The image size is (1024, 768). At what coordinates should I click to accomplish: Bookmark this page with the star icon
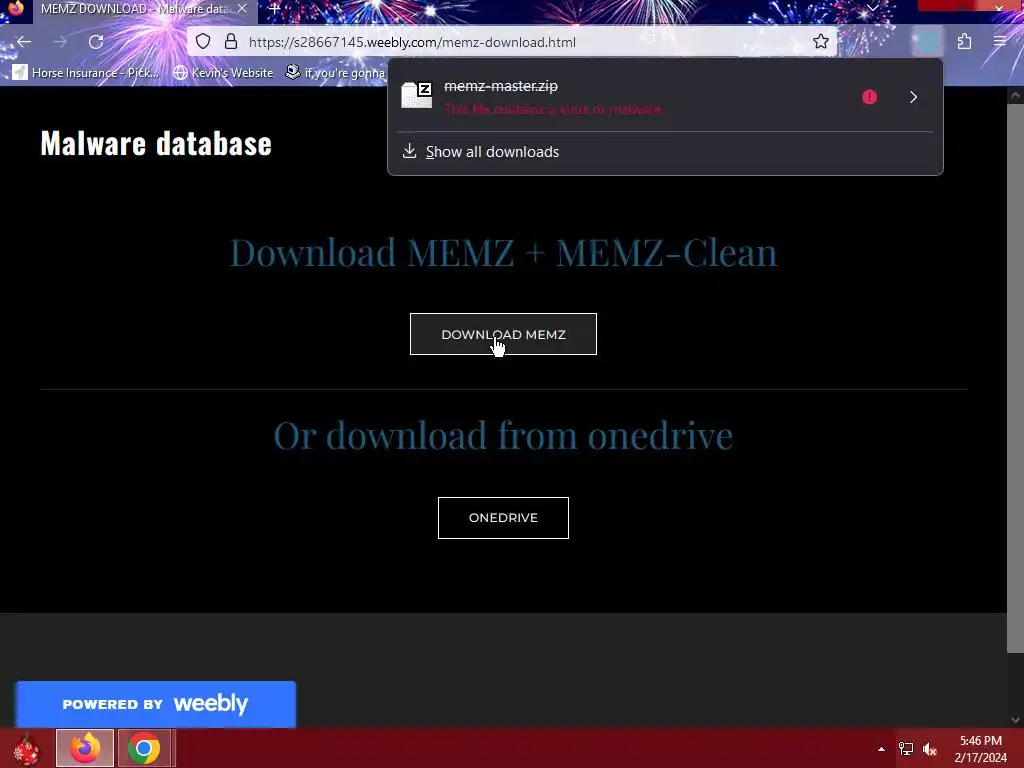click(820, 42)
